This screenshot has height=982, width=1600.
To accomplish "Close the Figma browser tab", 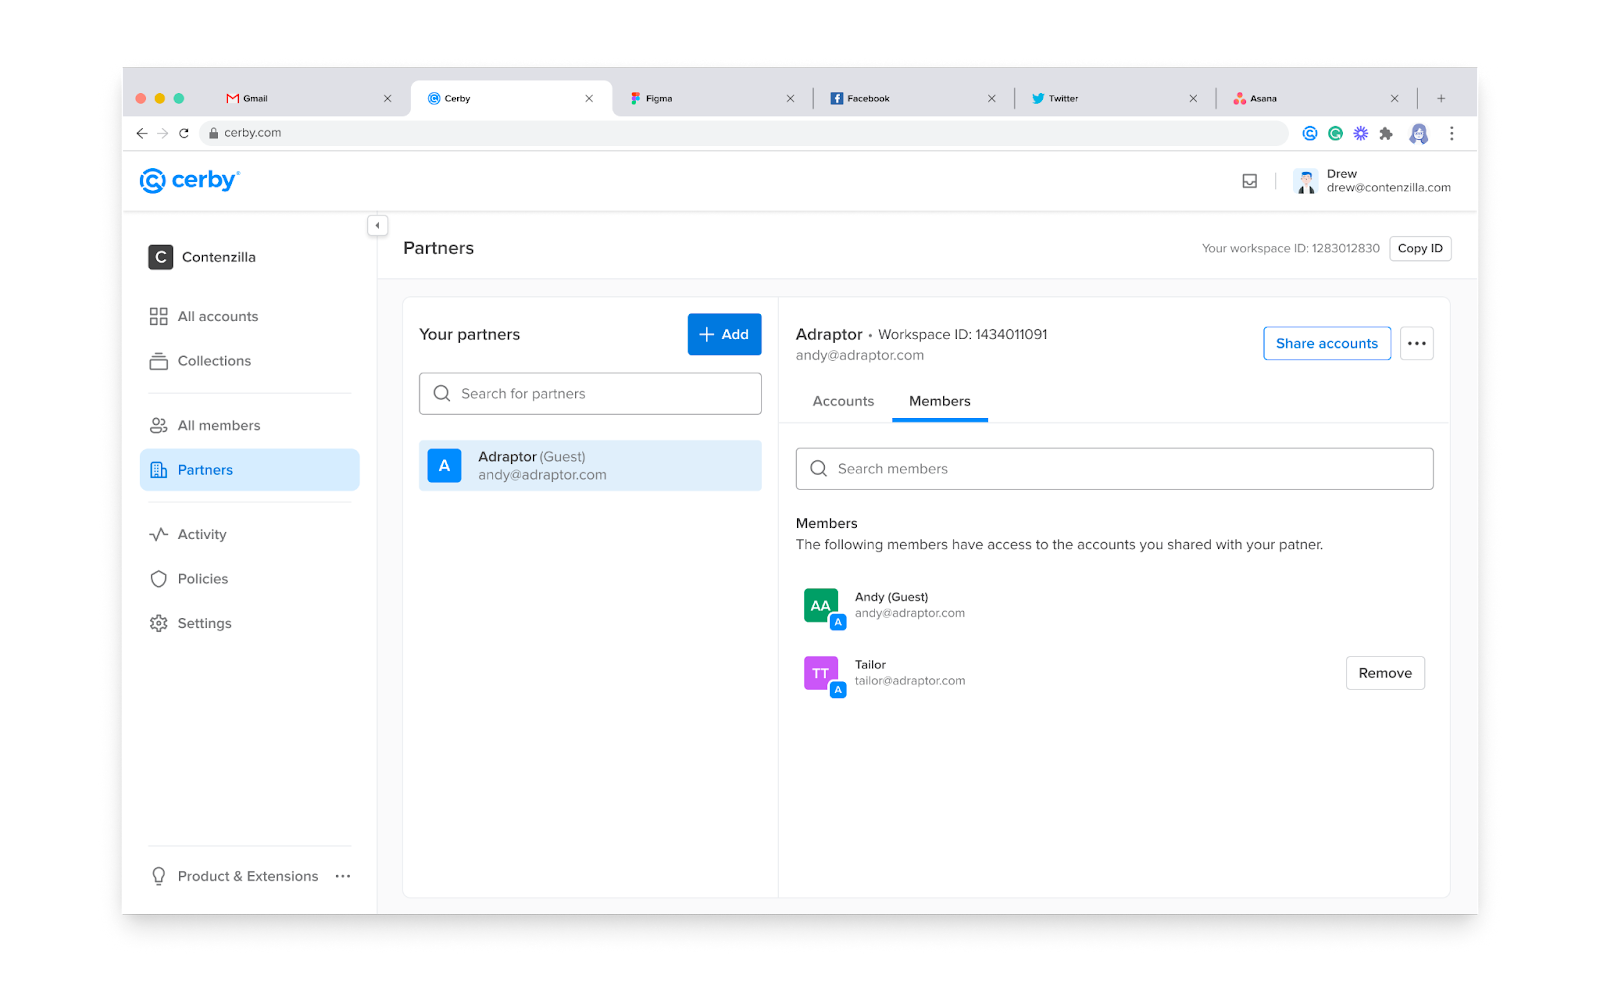I will [x=790, y=98].
